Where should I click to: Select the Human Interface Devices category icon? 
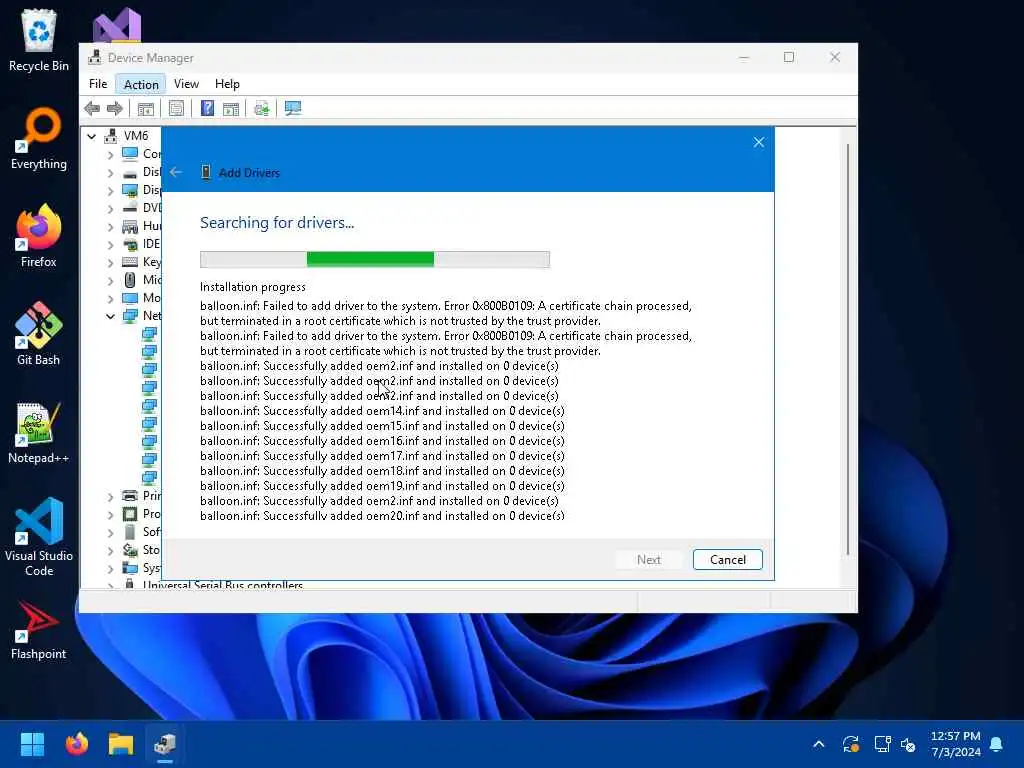130,226
